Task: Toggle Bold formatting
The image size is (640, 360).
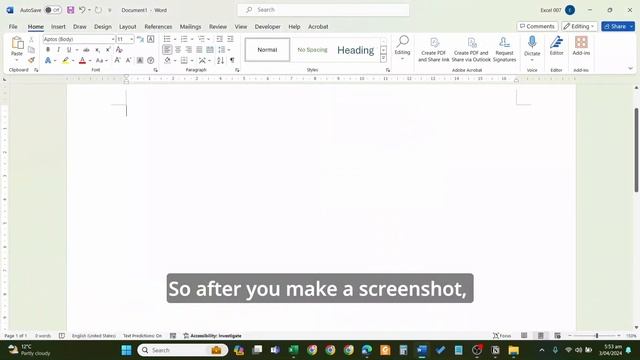Action: pos(48,50)
